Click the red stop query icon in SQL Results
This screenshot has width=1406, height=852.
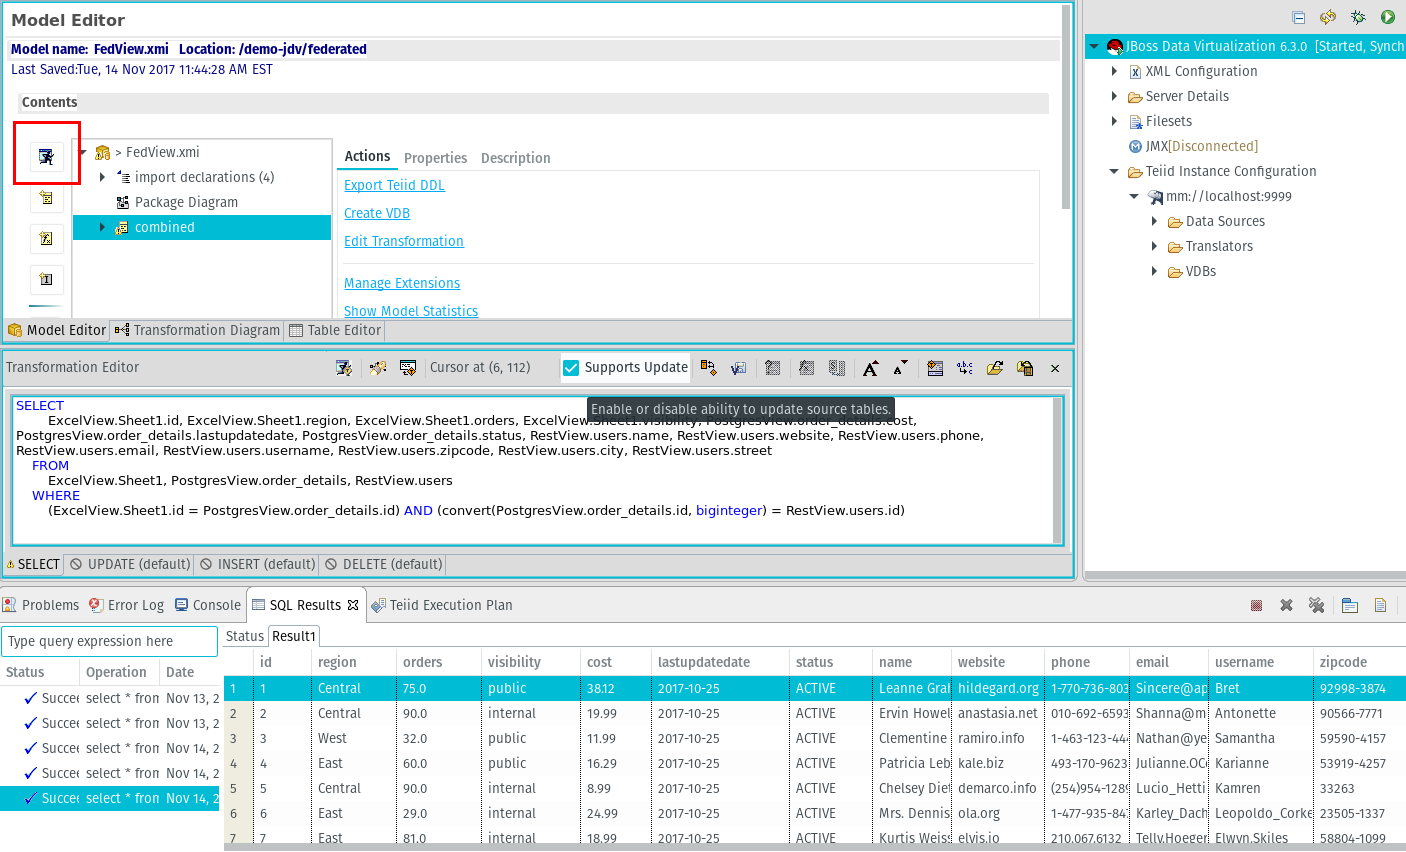[x=1257, y=605]
